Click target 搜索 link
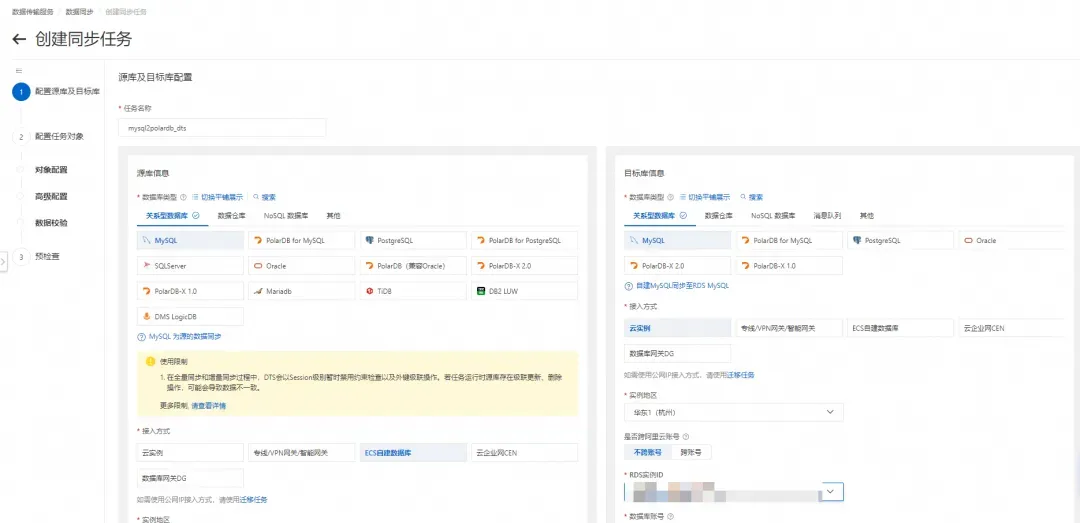 (752, 197)
